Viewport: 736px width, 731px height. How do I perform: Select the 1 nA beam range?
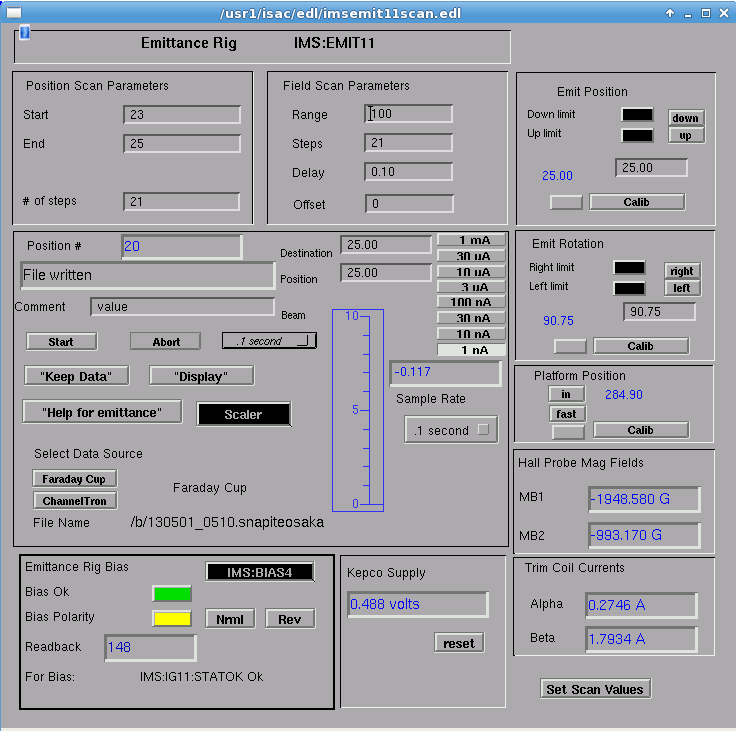coord(471,350)
